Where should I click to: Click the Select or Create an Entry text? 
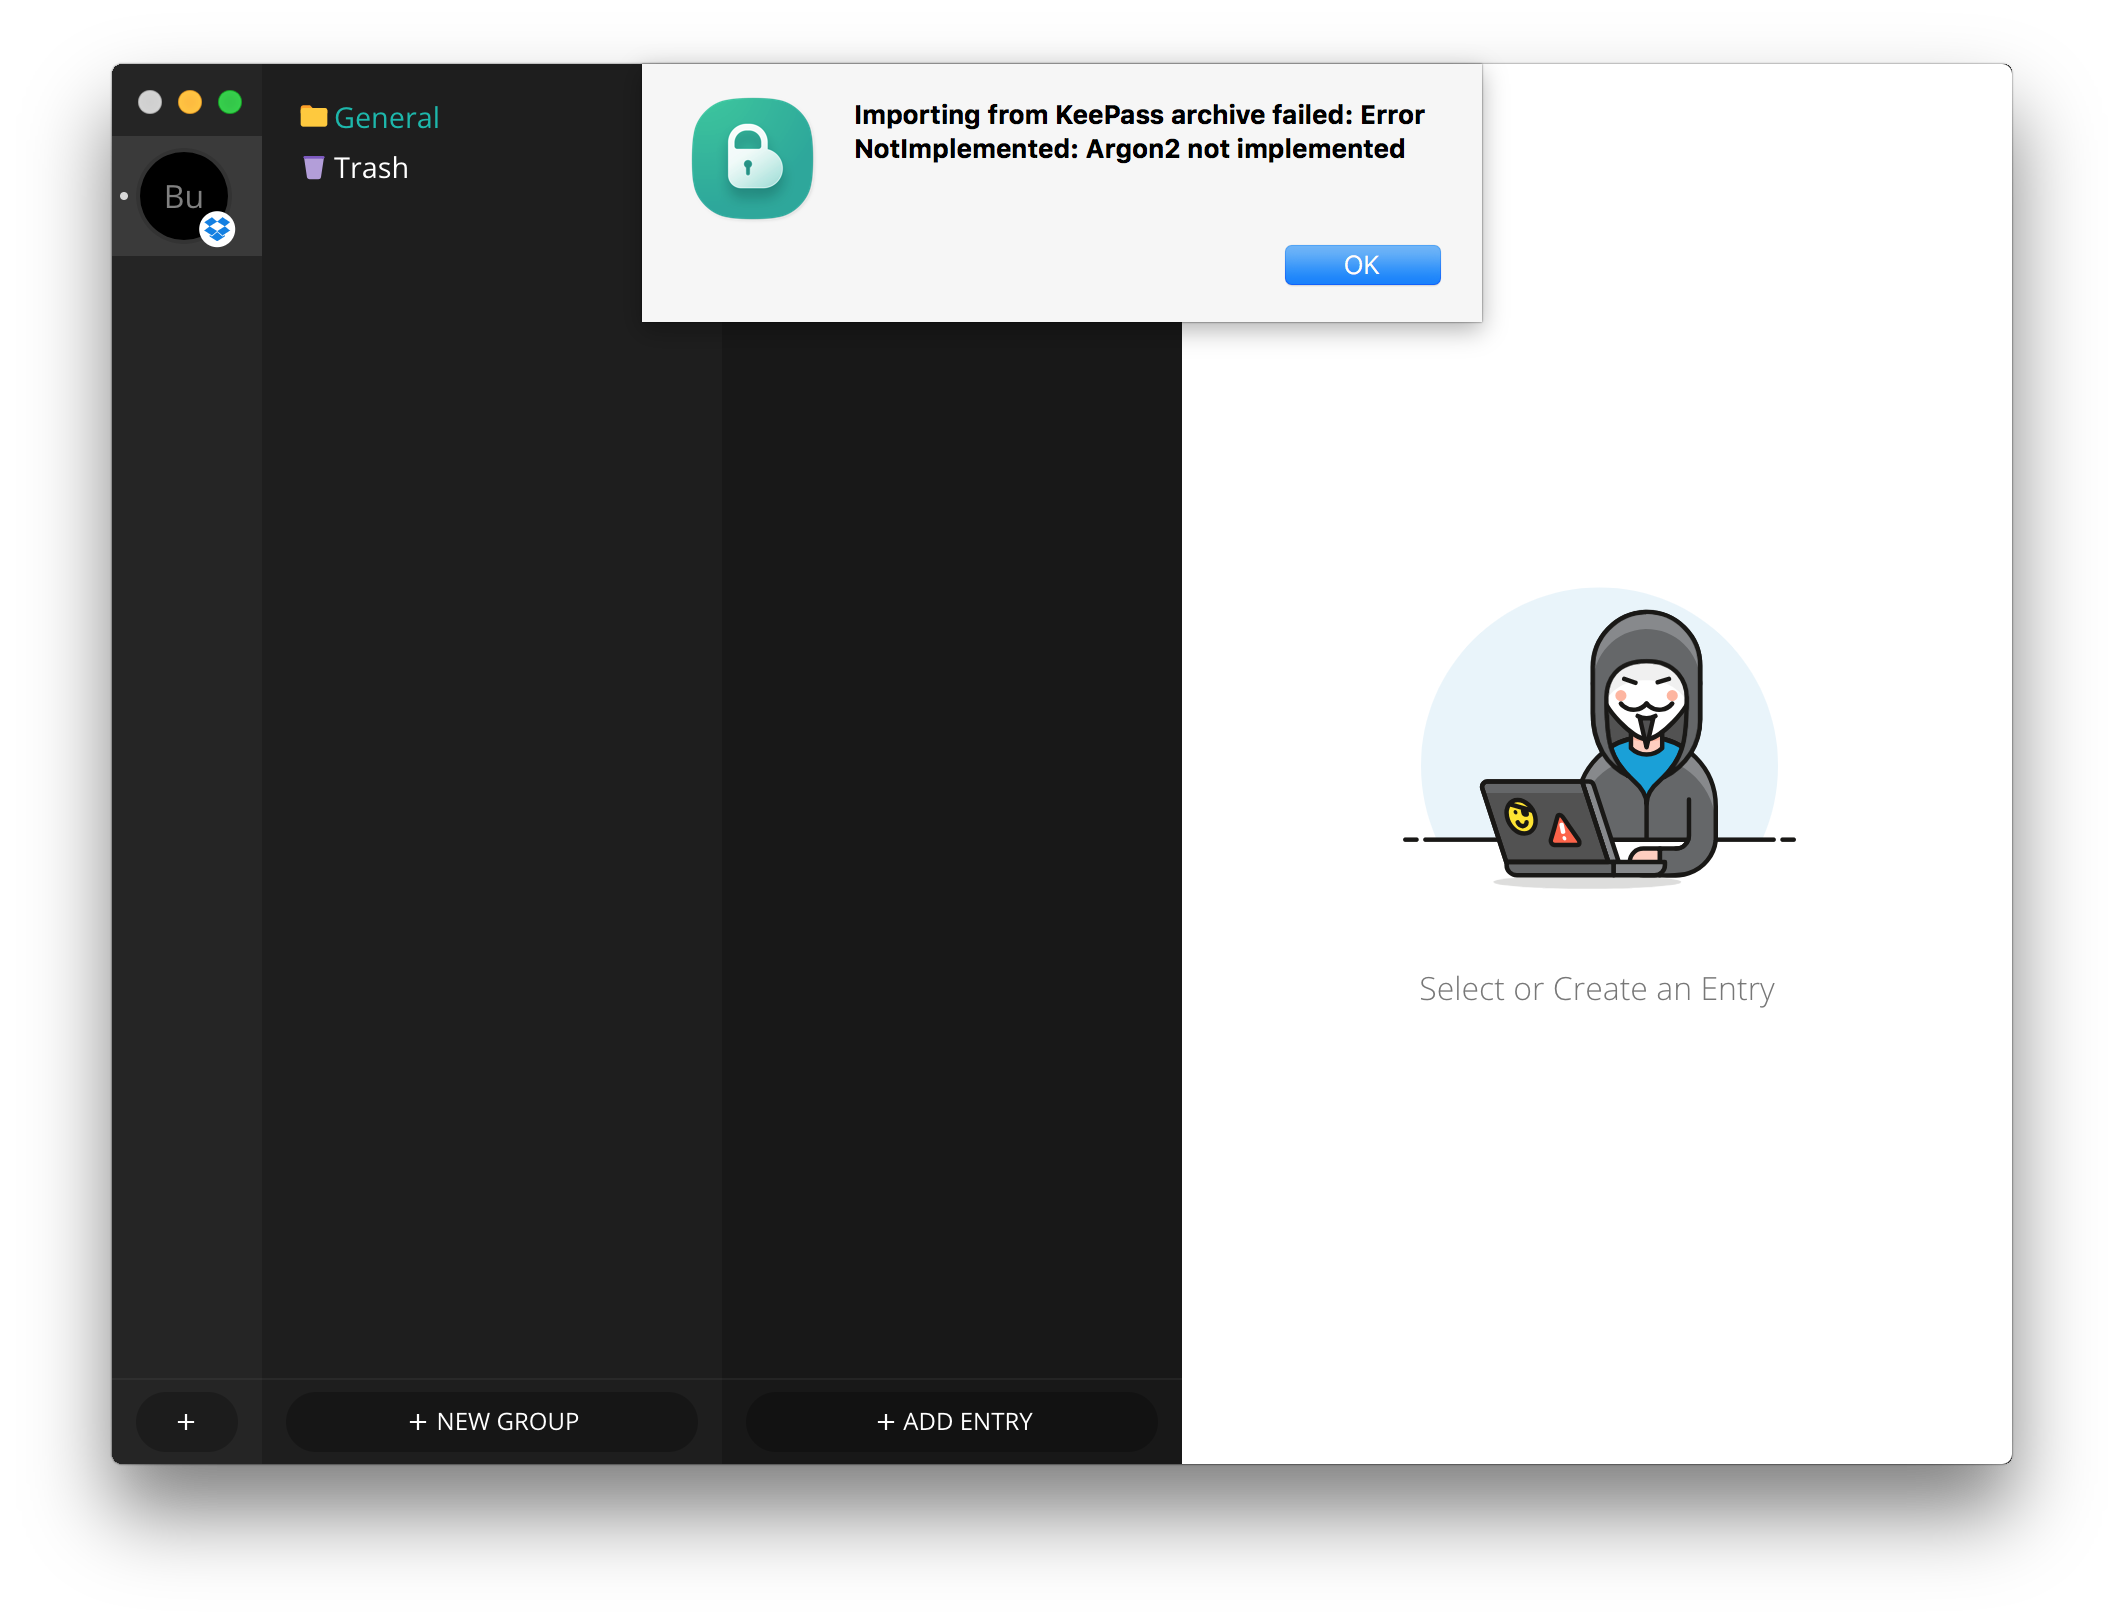click(1596, 989)
